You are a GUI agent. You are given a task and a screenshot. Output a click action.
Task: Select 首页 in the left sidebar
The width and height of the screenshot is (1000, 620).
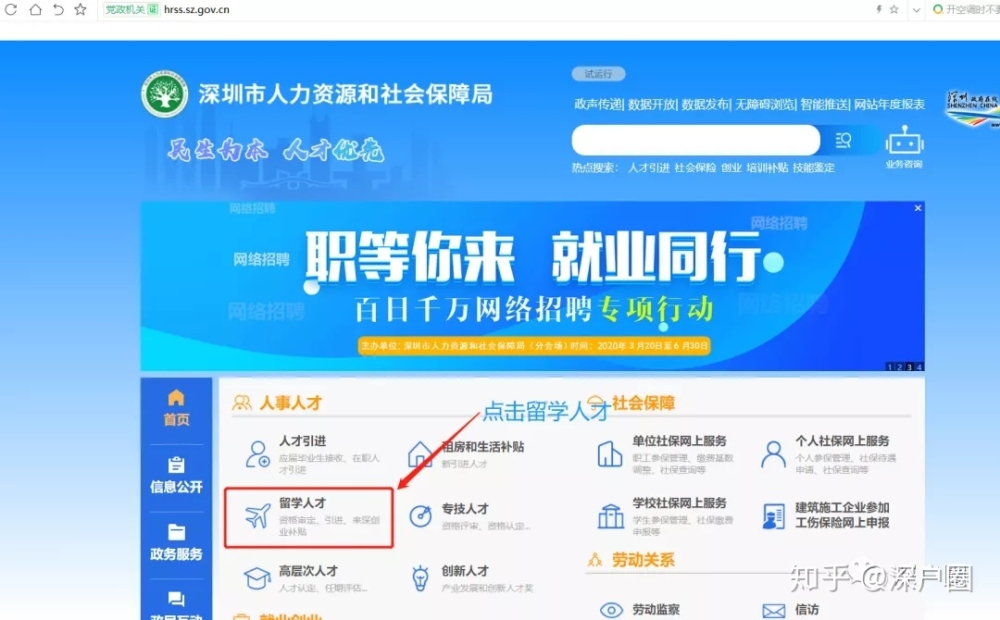pos(176,408)
